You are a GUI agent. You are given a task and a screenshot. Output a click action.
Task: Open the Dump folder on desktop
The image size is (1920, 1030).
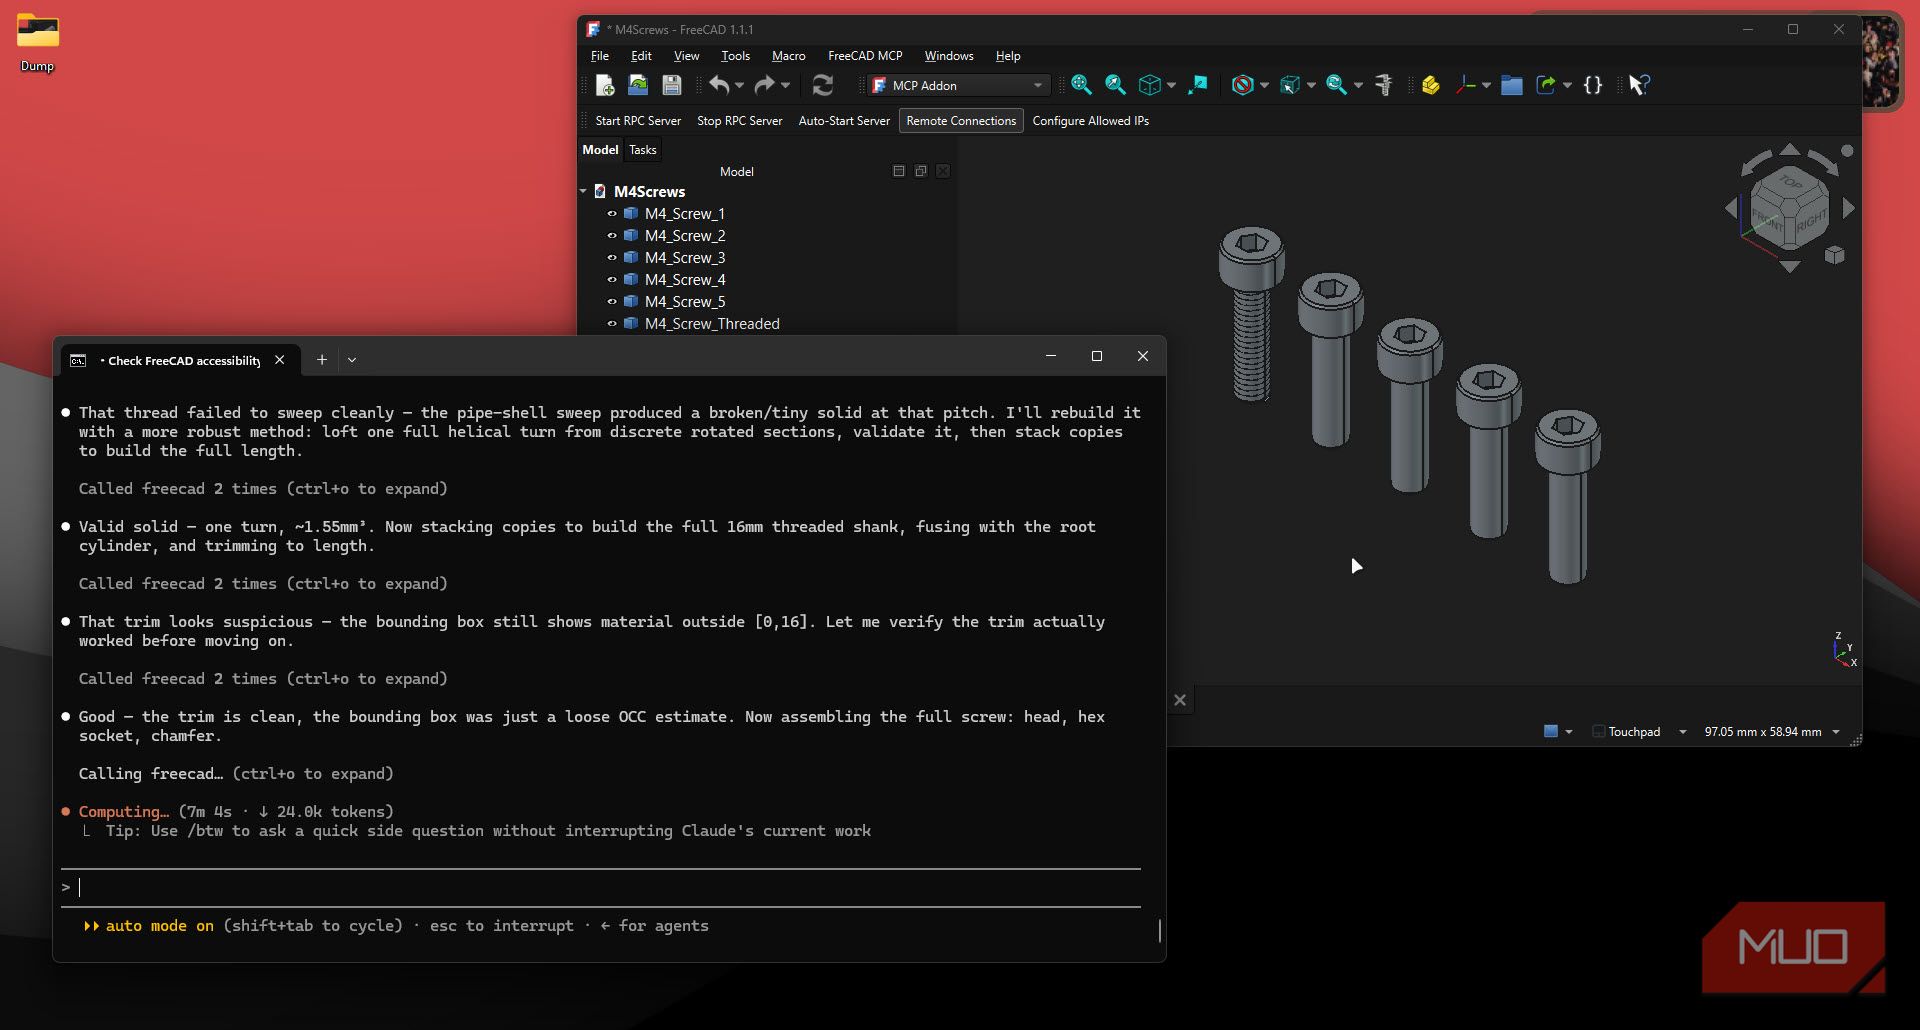(37, 43)
